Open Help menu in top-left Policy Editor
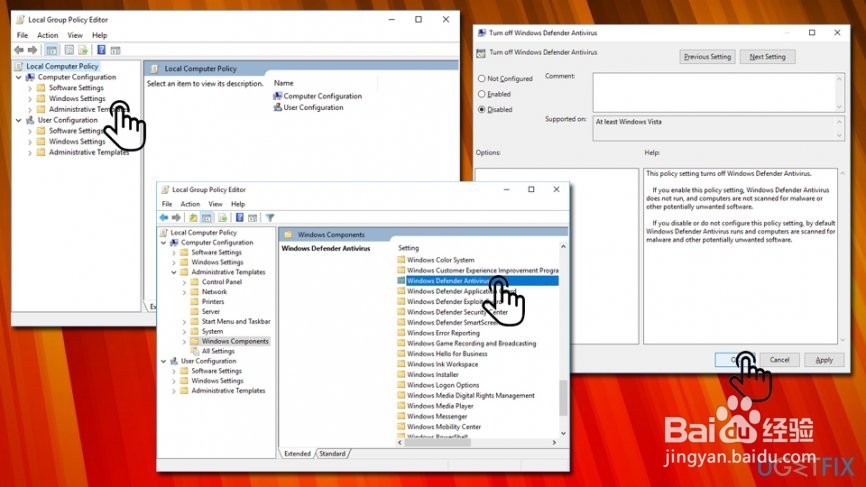Screen dimensions: 866x487 [x=99, y=35]
